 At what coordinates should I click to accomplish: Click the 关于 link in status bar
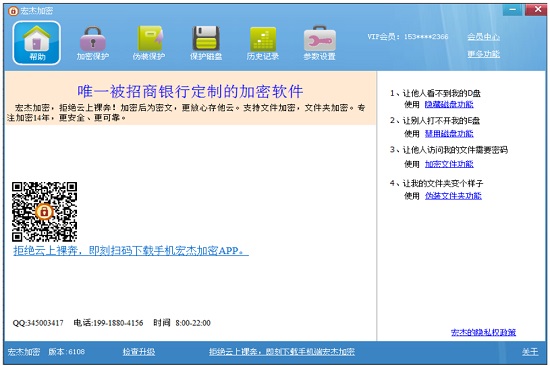click(530, 352)
